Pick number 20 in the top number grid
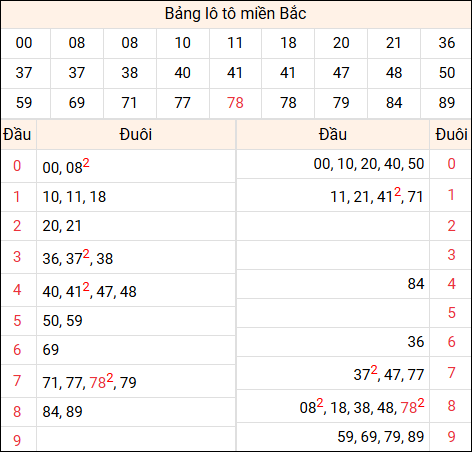Viewport: 472px width, 452px height. tap(341, 43)
